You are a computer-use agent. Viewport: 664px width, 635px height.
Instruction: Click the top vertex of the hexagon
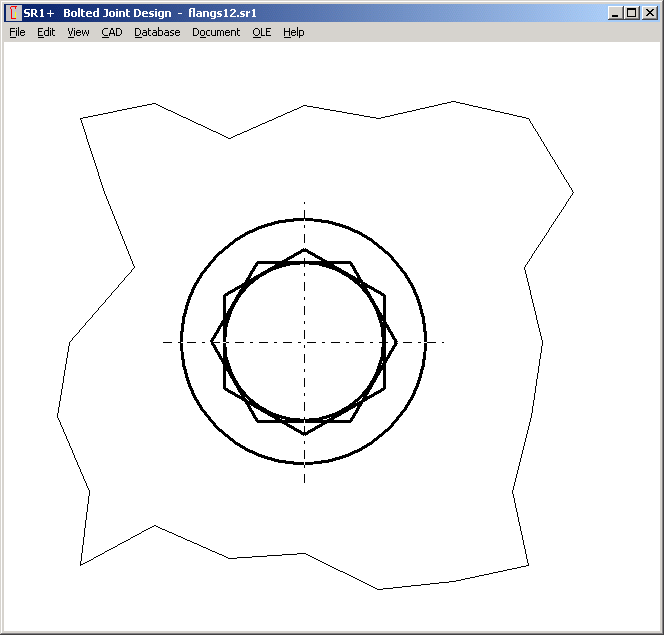(x=304, y=250)
